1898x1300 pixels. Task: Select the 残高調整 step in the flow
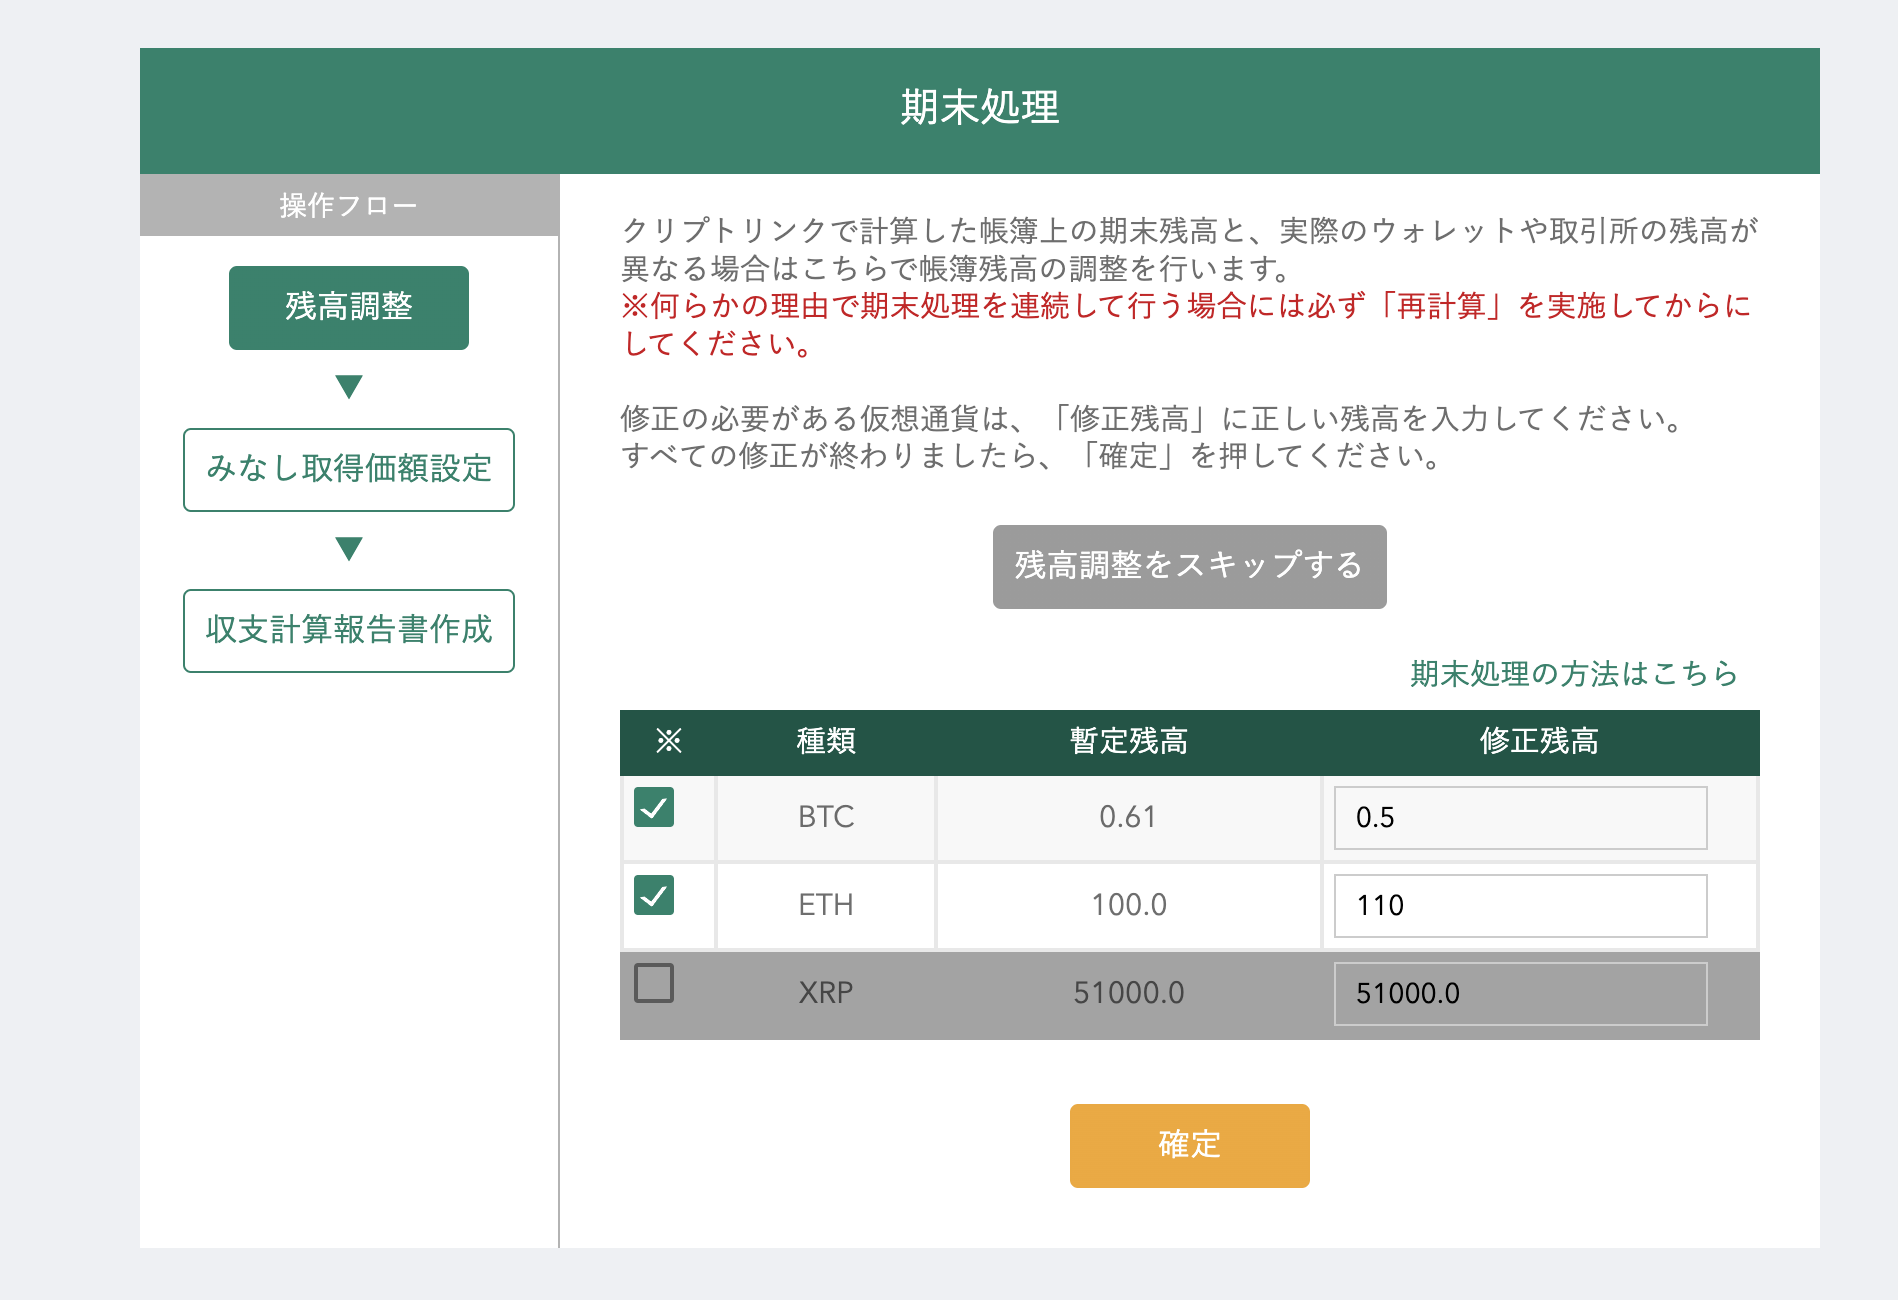click(x=349, y=308)
